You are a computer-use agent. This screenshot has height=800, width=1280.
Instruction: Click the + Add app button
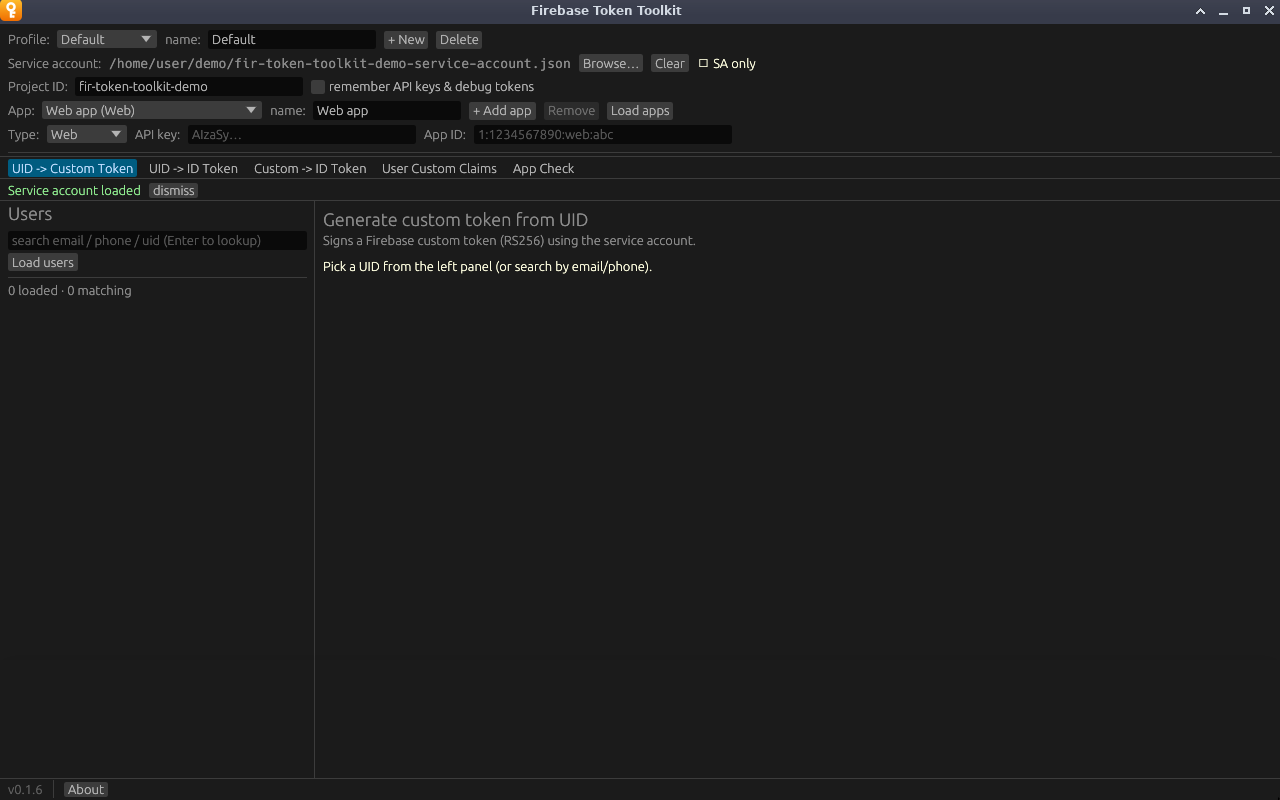(502, 110)
